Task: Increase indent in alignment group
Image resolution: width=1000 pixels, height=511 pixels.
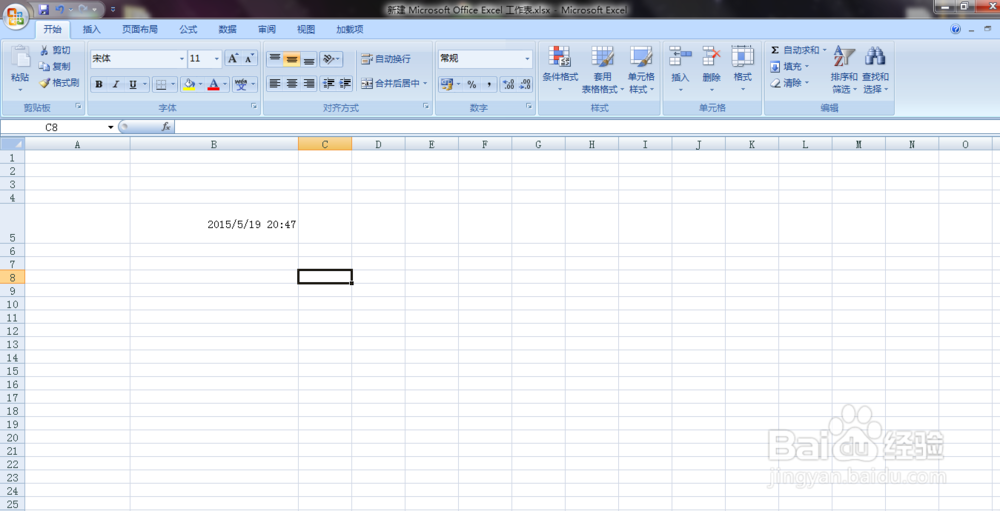Action: tap(345, 84)
